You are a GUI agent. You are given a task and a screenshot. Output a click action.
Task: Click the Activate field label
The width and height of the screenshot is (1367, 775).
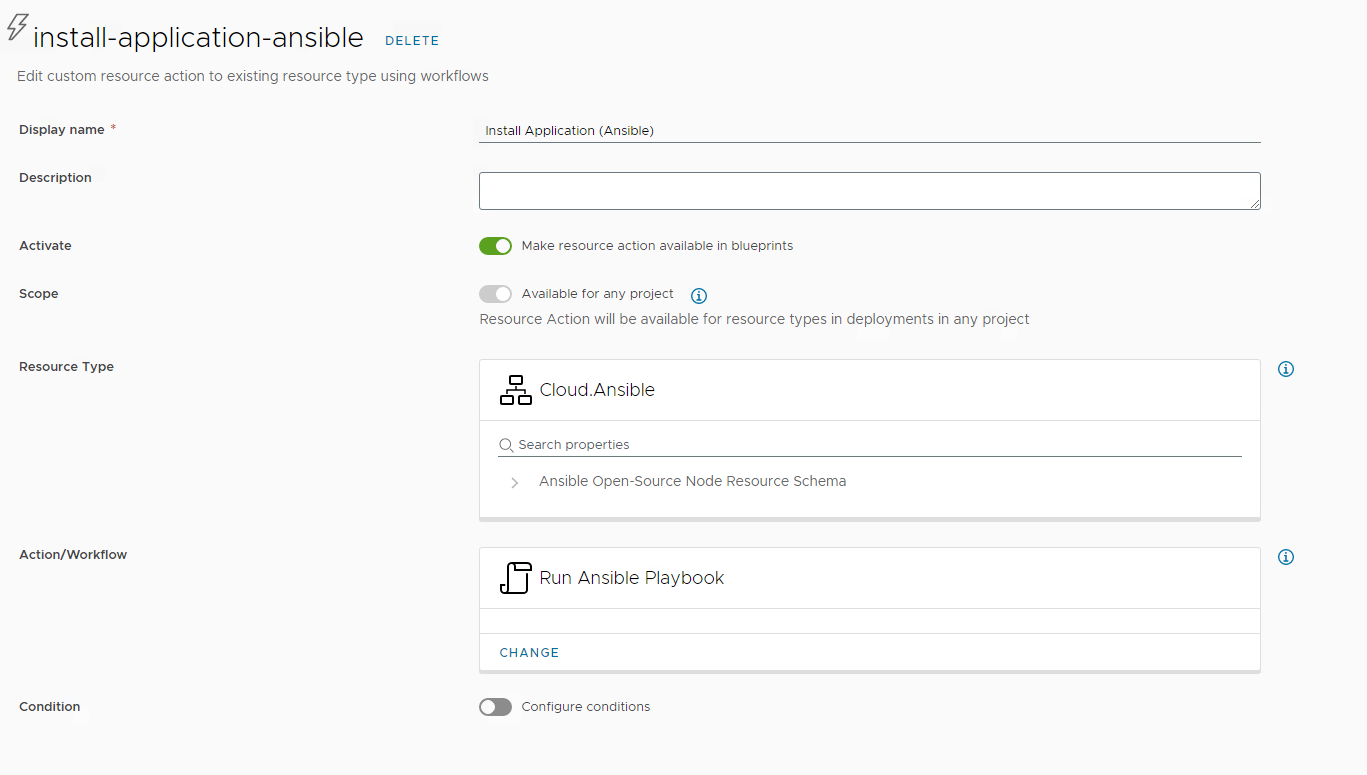pos(45,246)
